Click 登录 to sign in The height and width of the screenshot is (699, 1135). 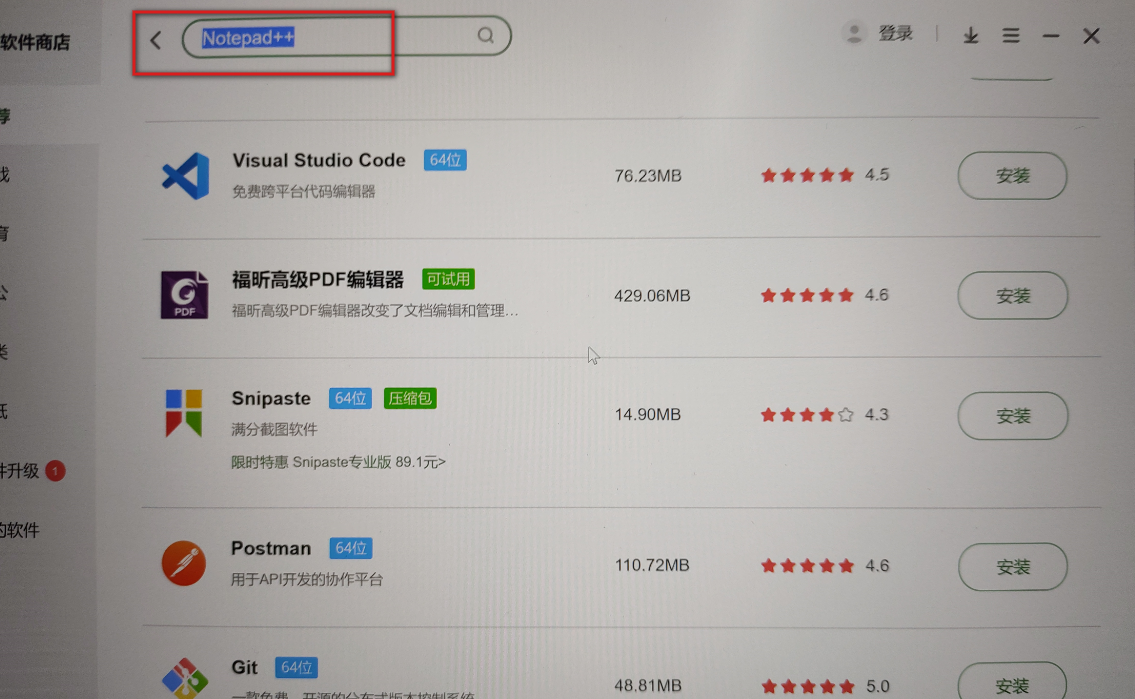click(895, 33)
